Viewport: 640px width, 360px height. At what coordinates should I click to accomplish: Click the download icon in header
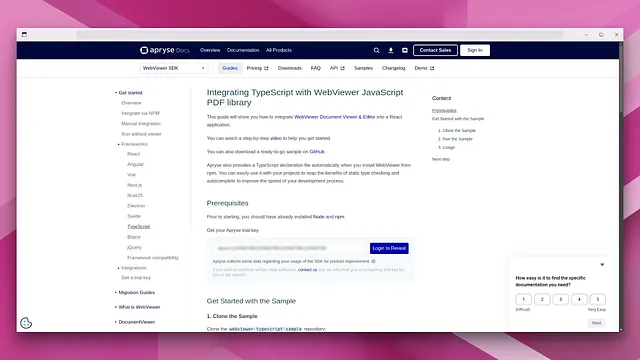pos(391,50)
